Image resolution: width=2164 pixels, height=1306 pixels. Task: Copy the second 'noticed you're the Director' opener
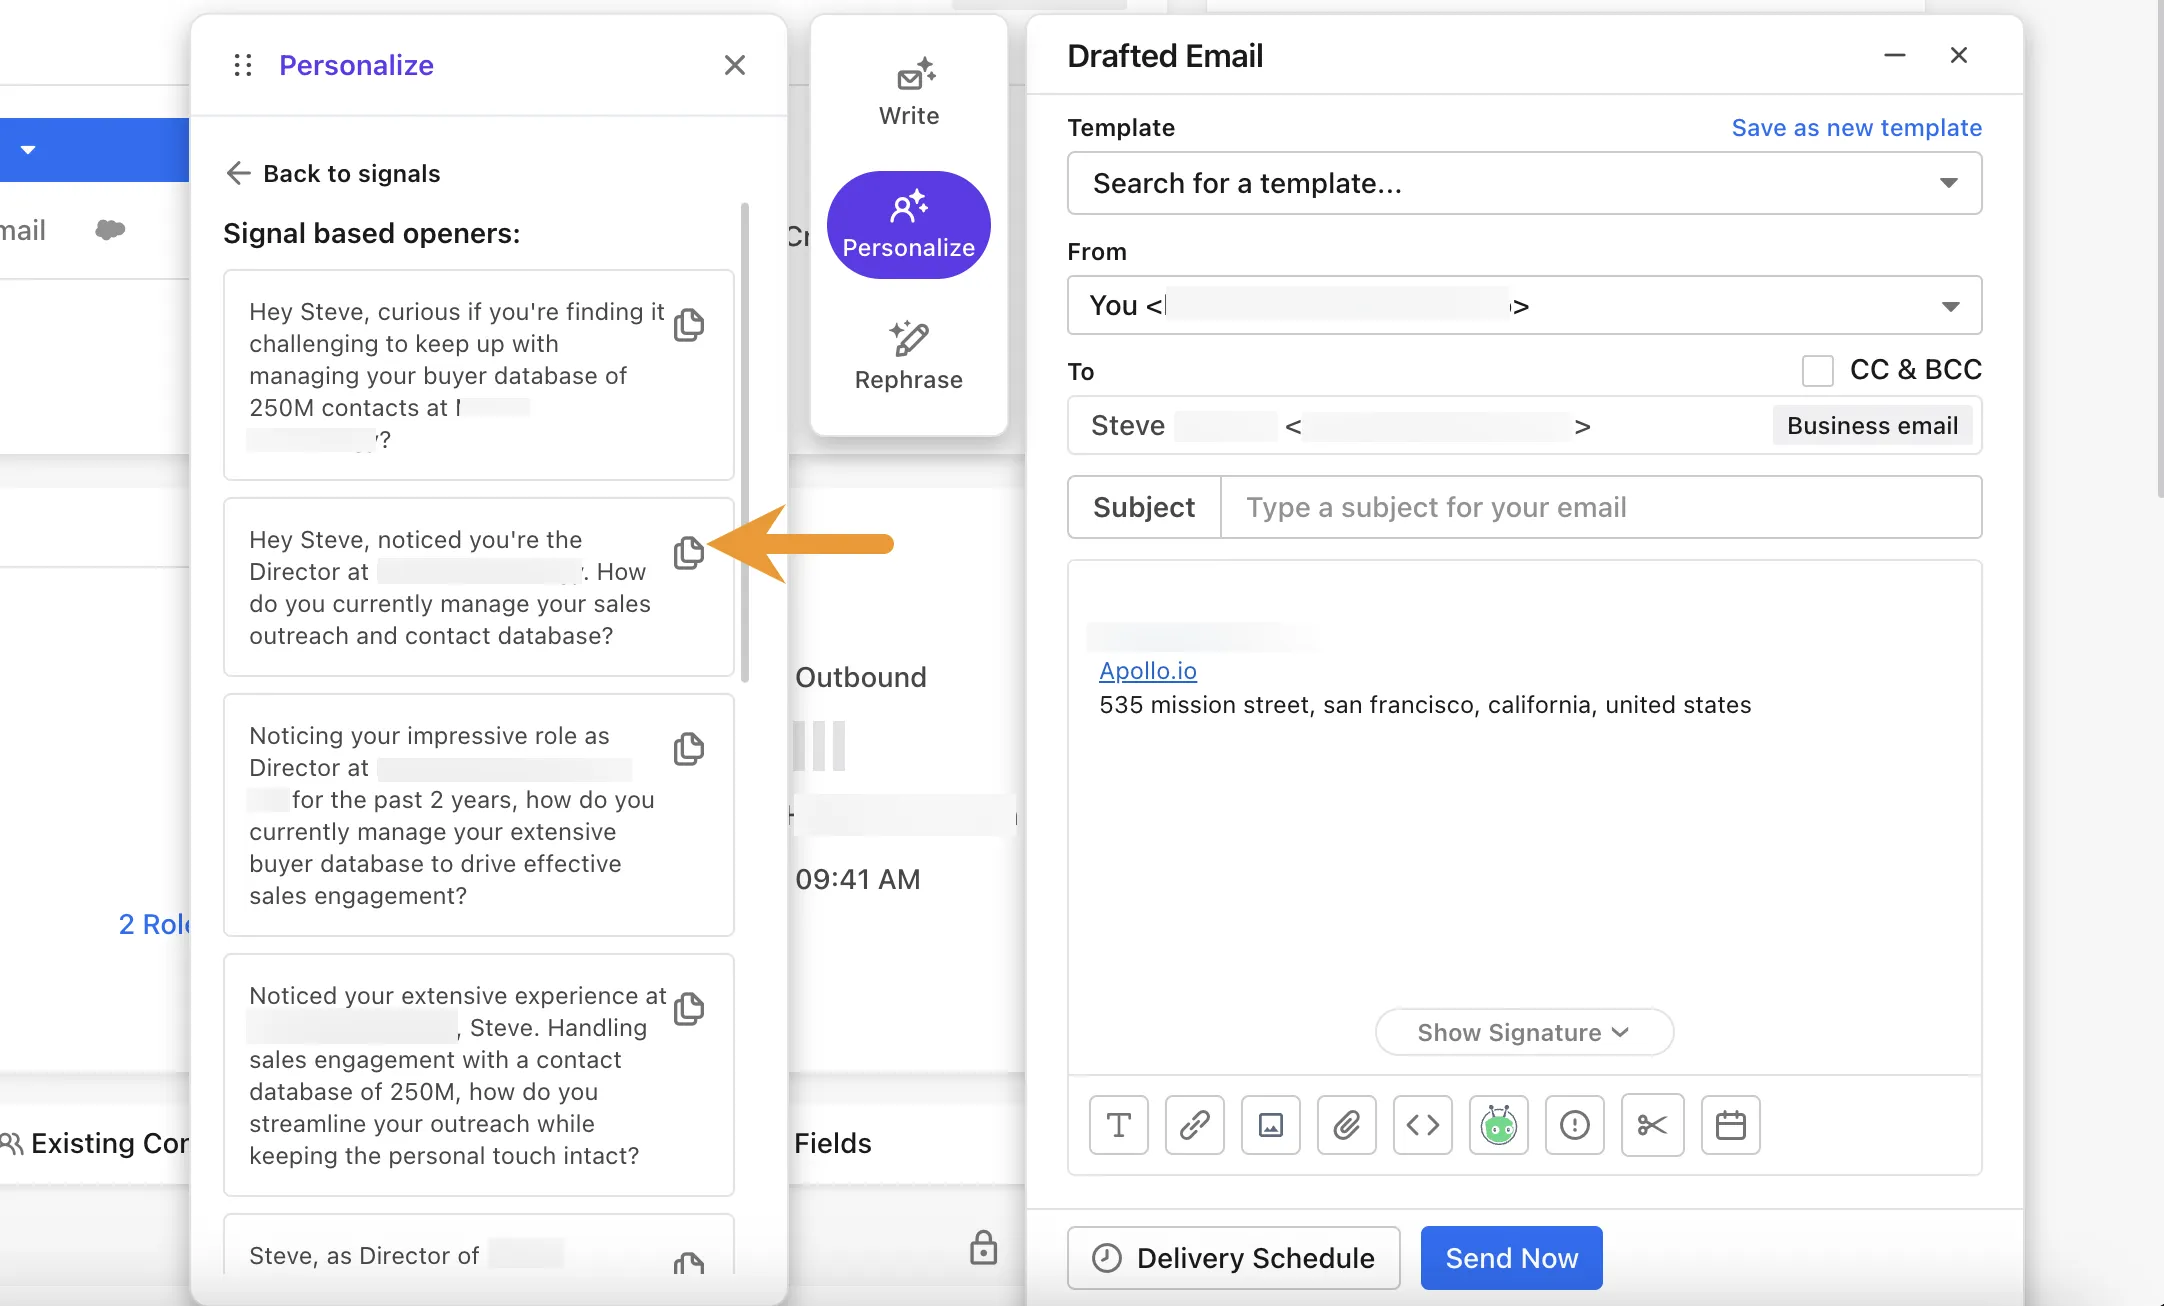(688, 552)
